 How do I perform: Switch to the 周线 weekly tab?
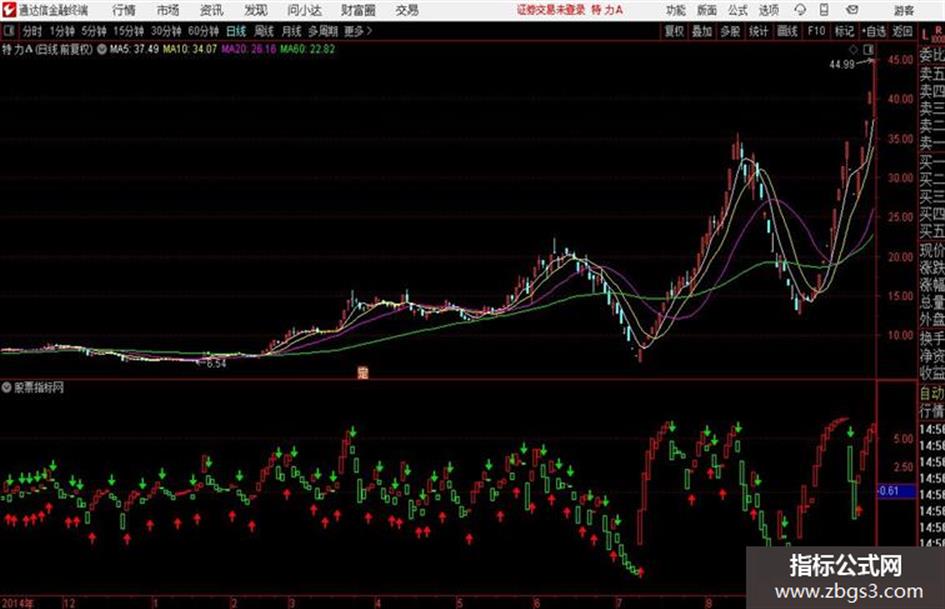tap(264, 31)
